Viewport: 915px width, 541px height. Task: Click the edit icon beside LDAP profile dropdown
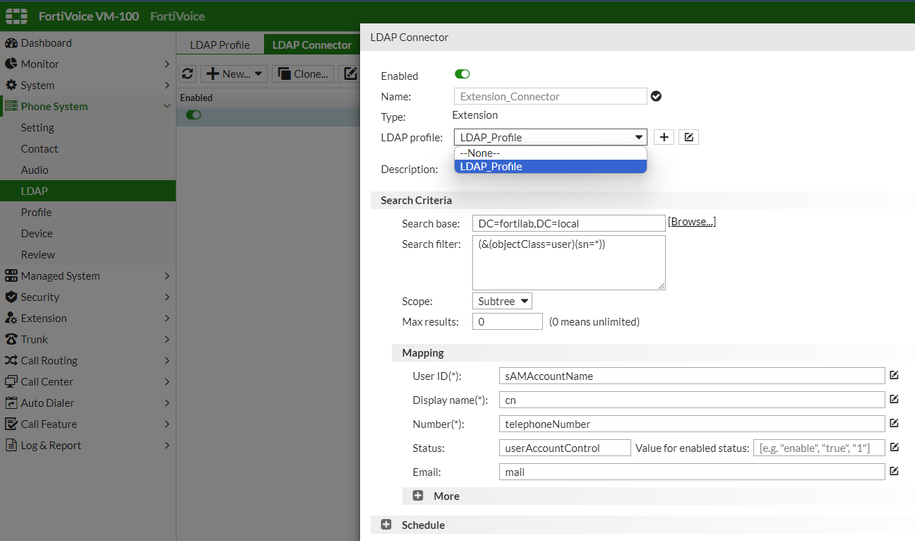[x=689, y=137]
